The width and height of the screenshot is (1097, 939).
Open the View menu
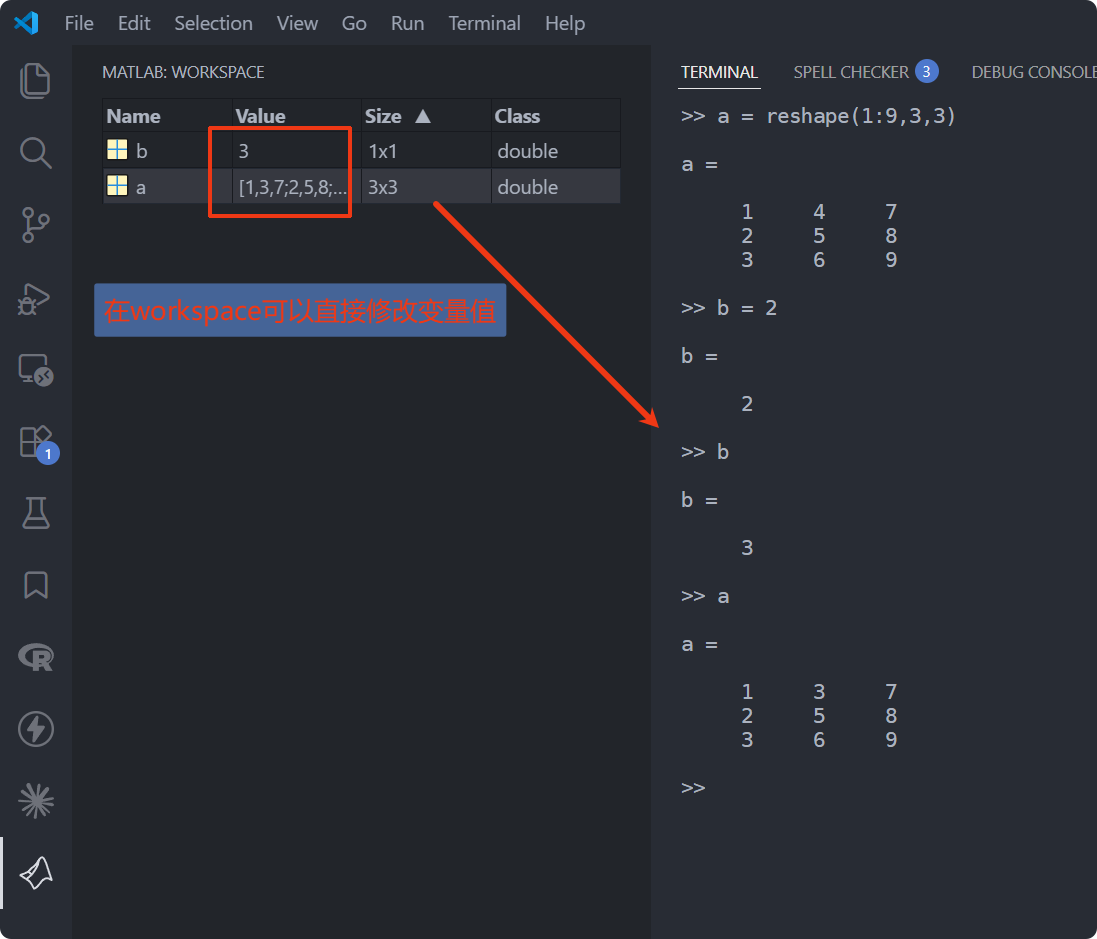pyautogui.click(x=297, y=23)
